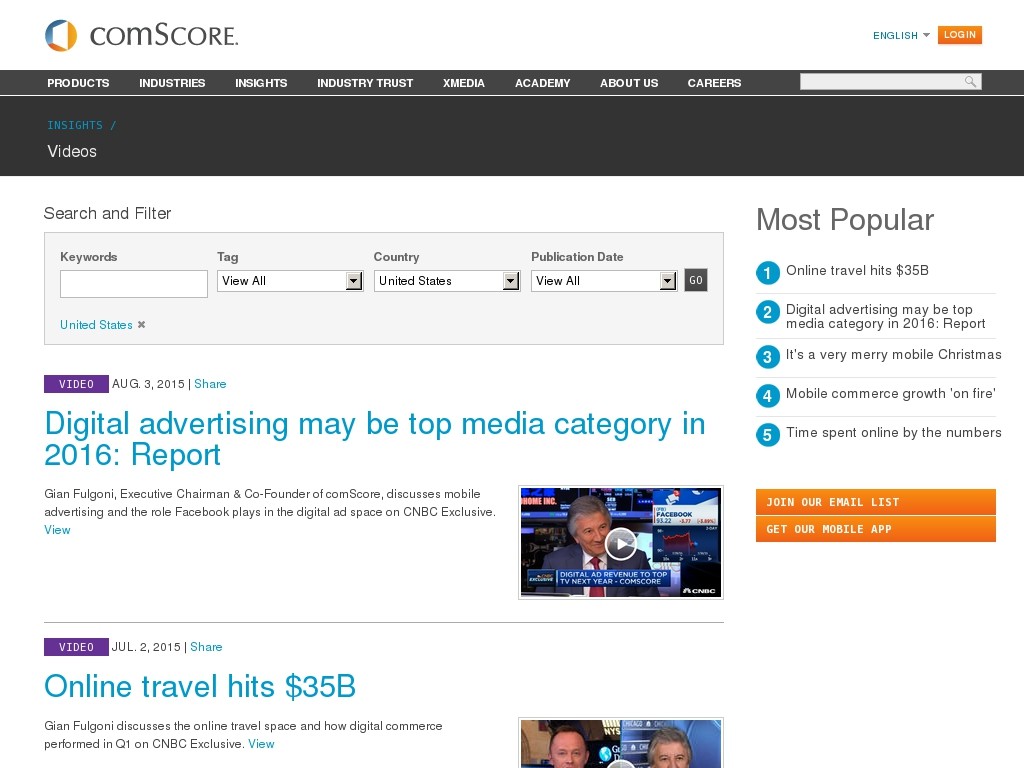Open the Industries menu
1024x768 pixels.
point(172,83)
